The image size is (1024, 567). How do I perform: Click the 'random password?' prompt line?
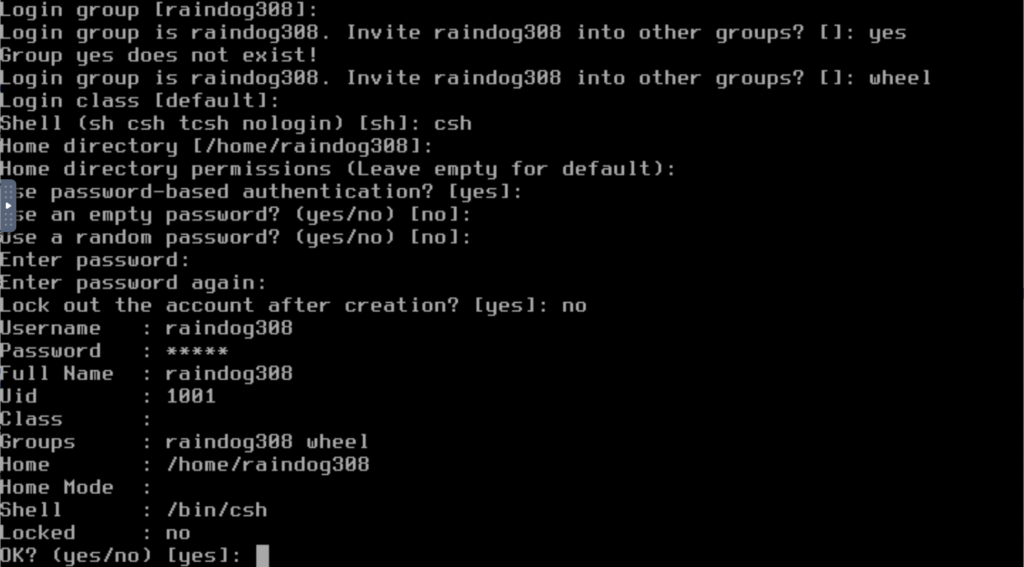tap(235, 238)
